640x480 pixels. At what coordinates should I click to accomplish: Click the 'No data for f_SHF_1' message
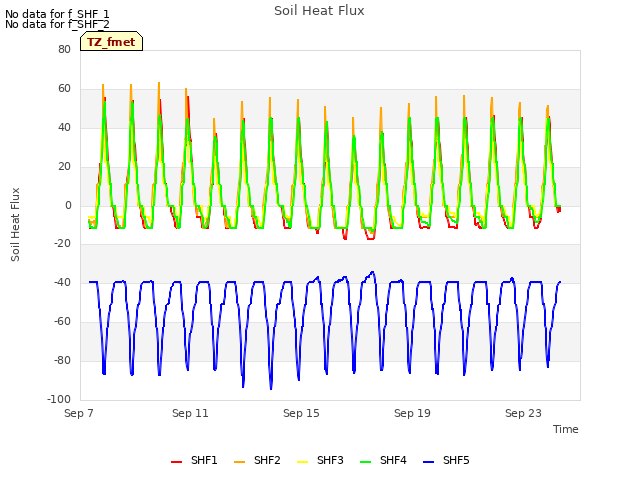coord(57,14)
